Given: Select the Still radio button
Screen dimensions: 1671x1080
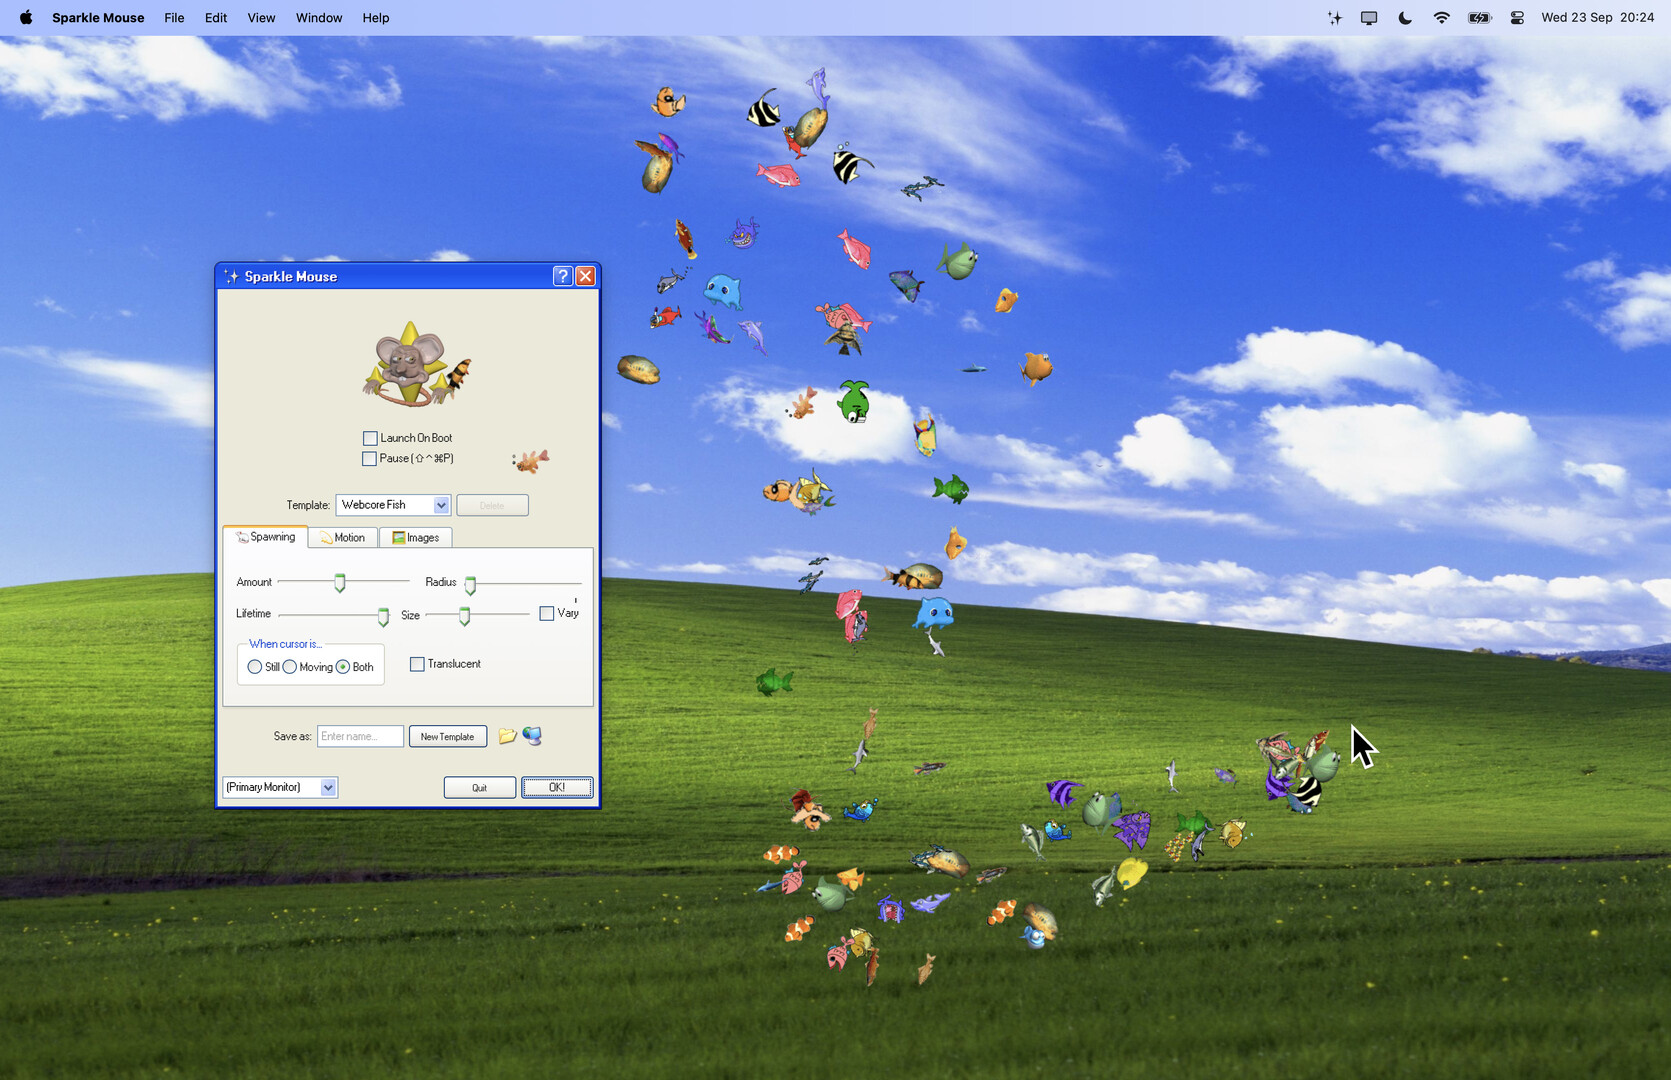Looking at the screenshot, I should [x=255, y=667].
